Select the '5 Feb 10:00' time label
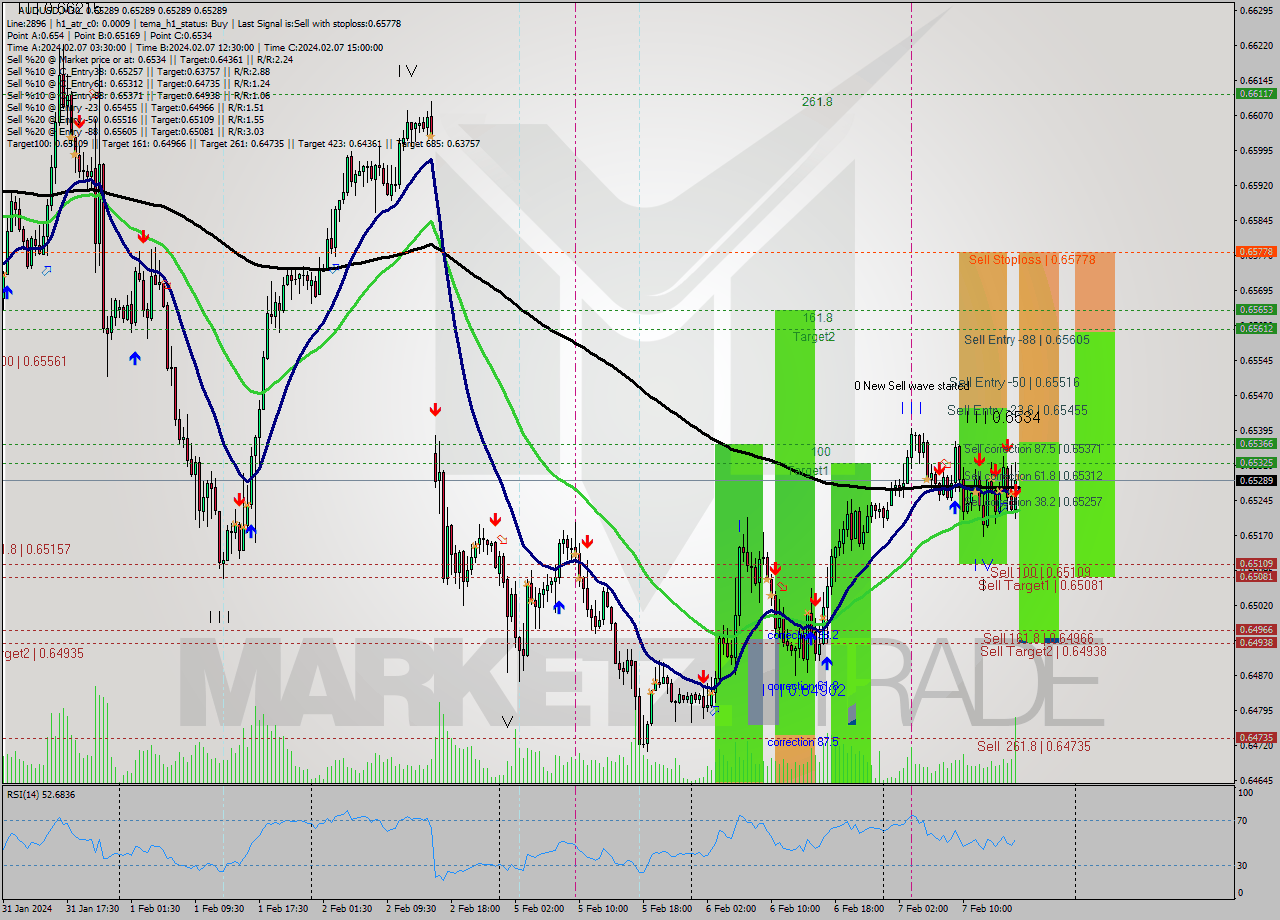1280x920 pixels. [603, 909]
